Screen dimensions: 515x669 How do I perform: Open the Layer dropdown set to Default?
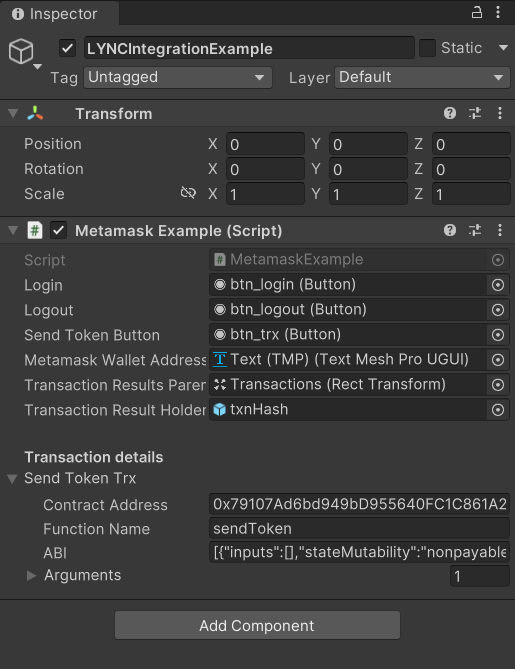coord(422,78)
